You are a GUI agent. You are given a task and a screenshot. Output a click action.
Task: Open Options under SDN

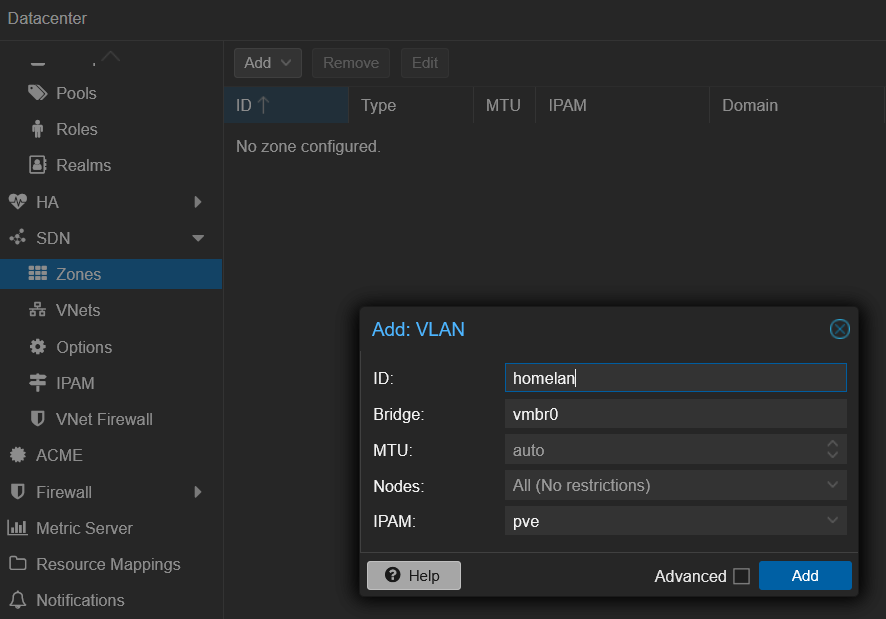tap(84, 347)
